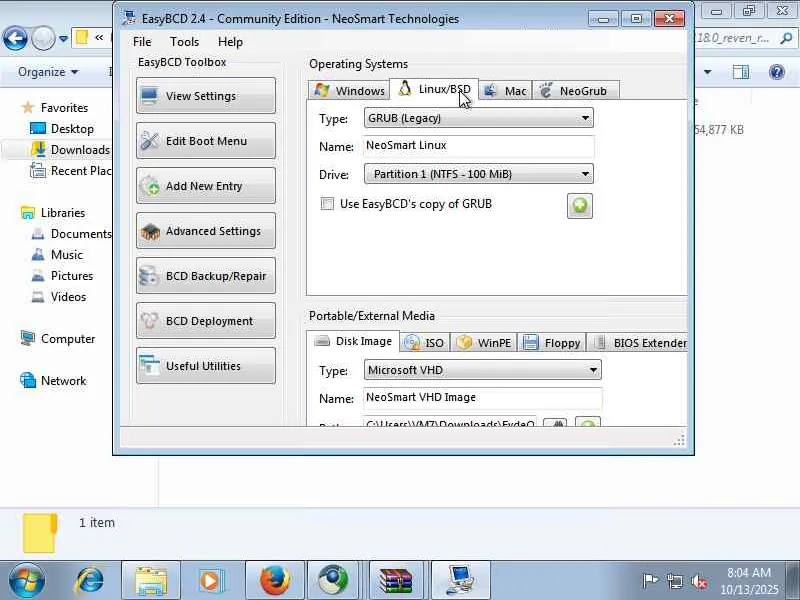Screen dimensions: 800x600
Task: Open Advanced Settings panel
Action: coord(206,231)
